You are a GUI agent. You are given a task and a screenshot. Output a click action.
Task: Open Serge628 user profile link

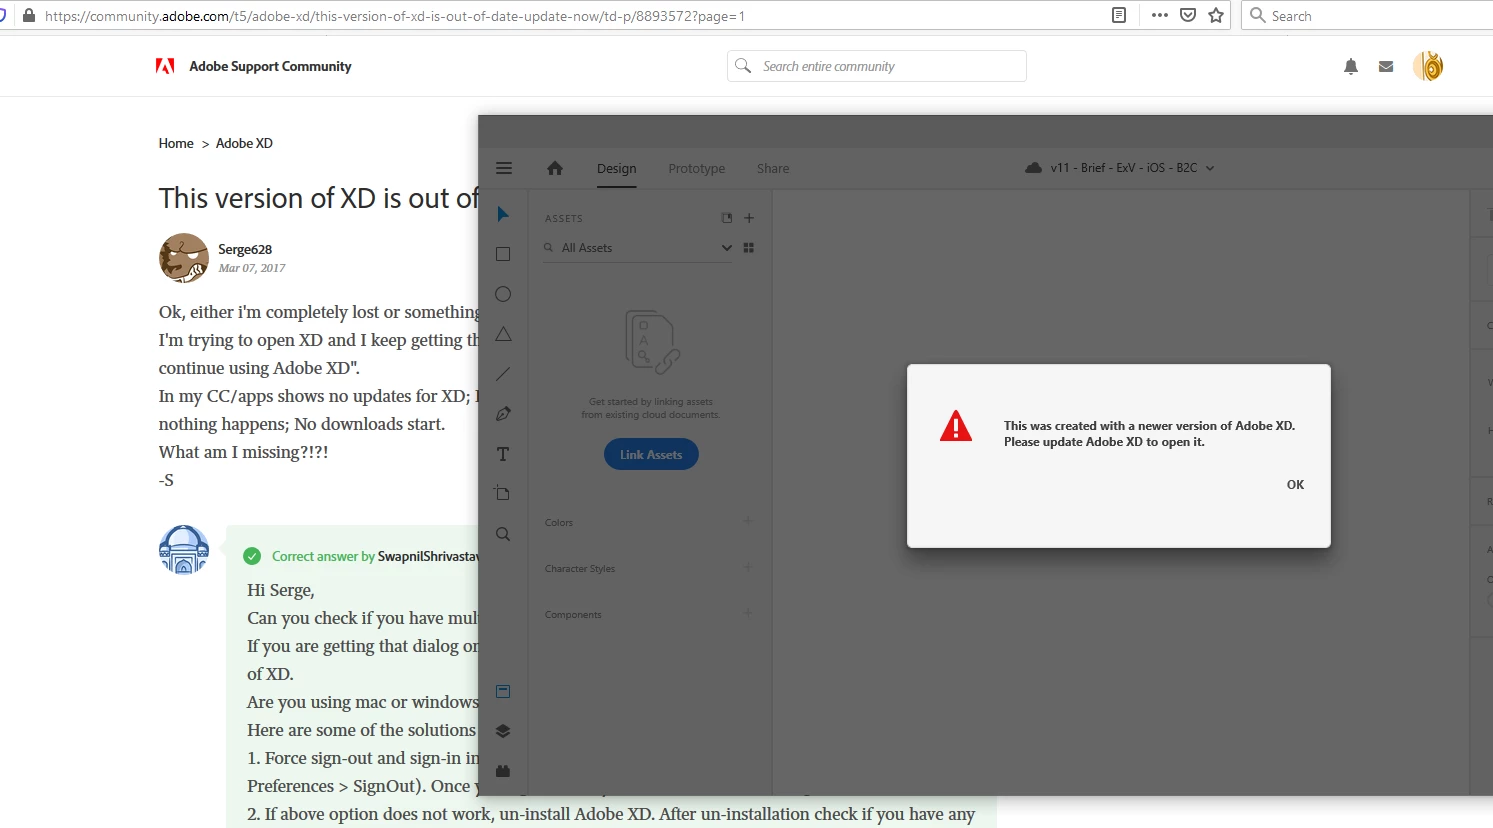(245, 249)
